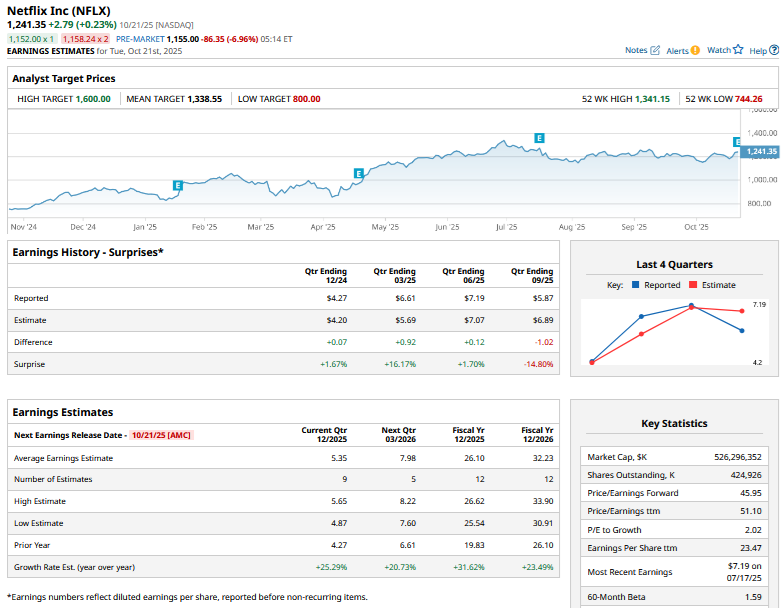
Task: Click the 10/21/25 [AMC] earnings date badge
Action: 161,435
